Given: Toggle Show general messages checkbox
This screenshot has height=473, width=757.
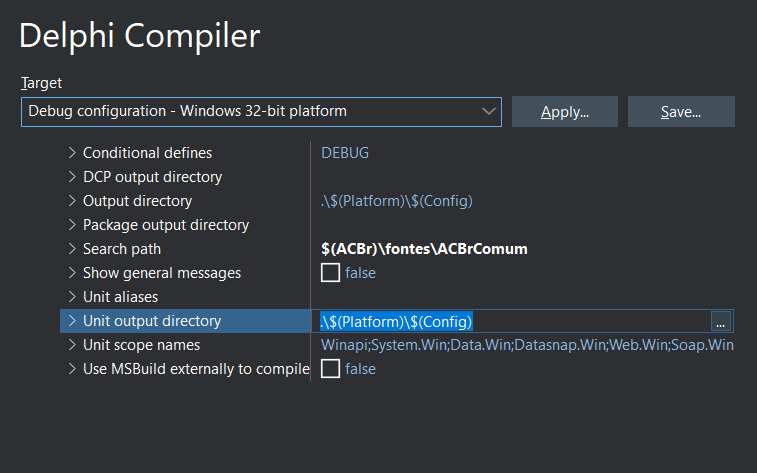Looking at the screenshot, I should pos(330,273).
